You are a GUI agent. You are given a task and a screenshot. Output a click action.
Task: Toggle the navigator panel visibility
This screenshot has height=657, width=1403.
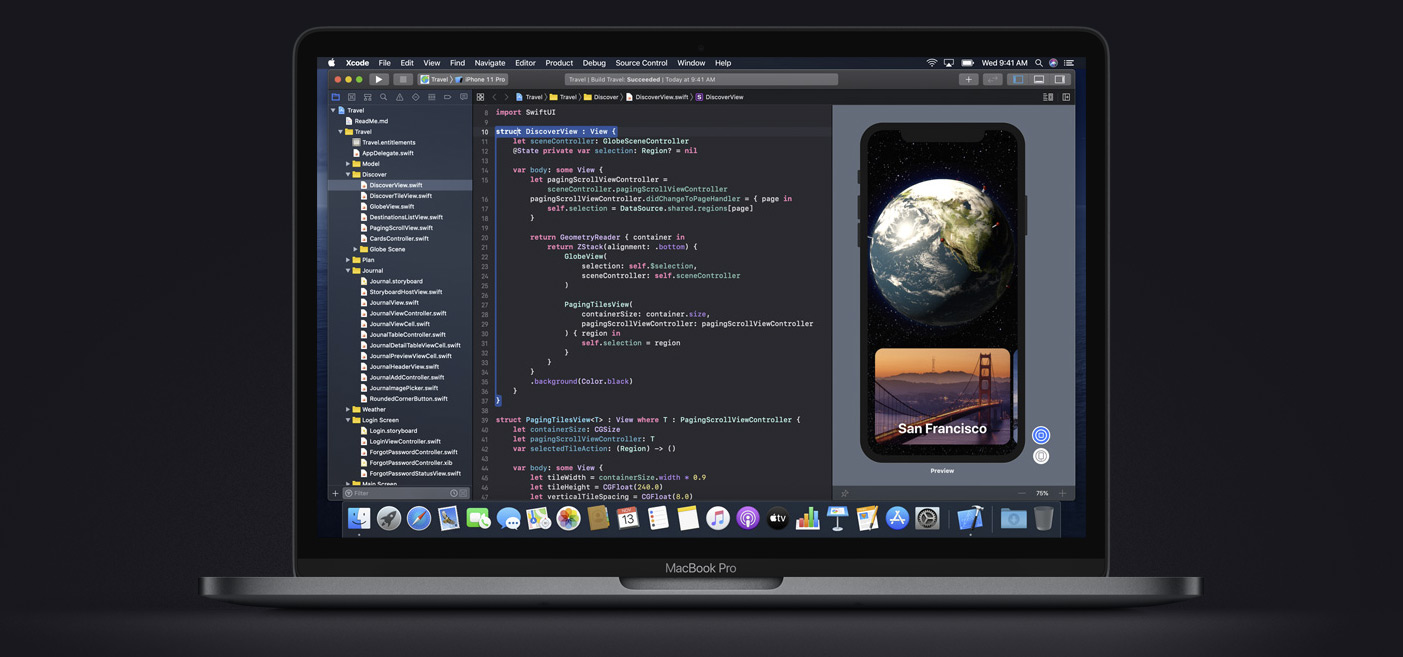pos(1018,79)
